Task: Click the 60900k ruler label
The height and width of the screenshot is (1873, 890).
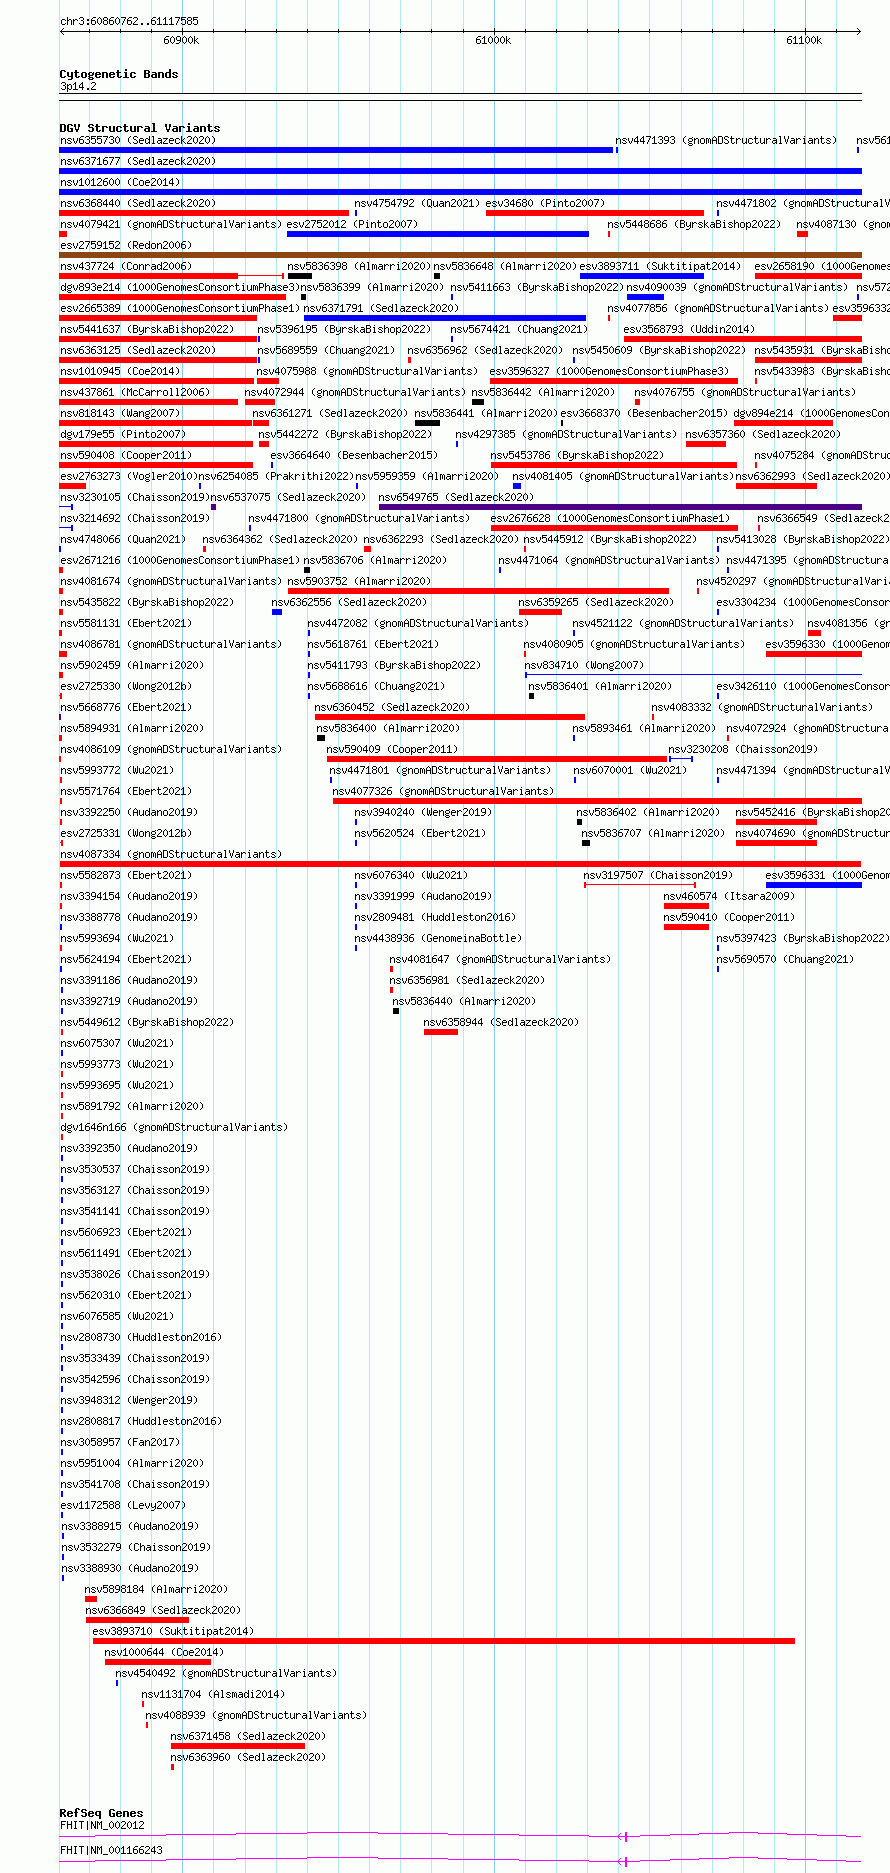Action: point(181,40)
